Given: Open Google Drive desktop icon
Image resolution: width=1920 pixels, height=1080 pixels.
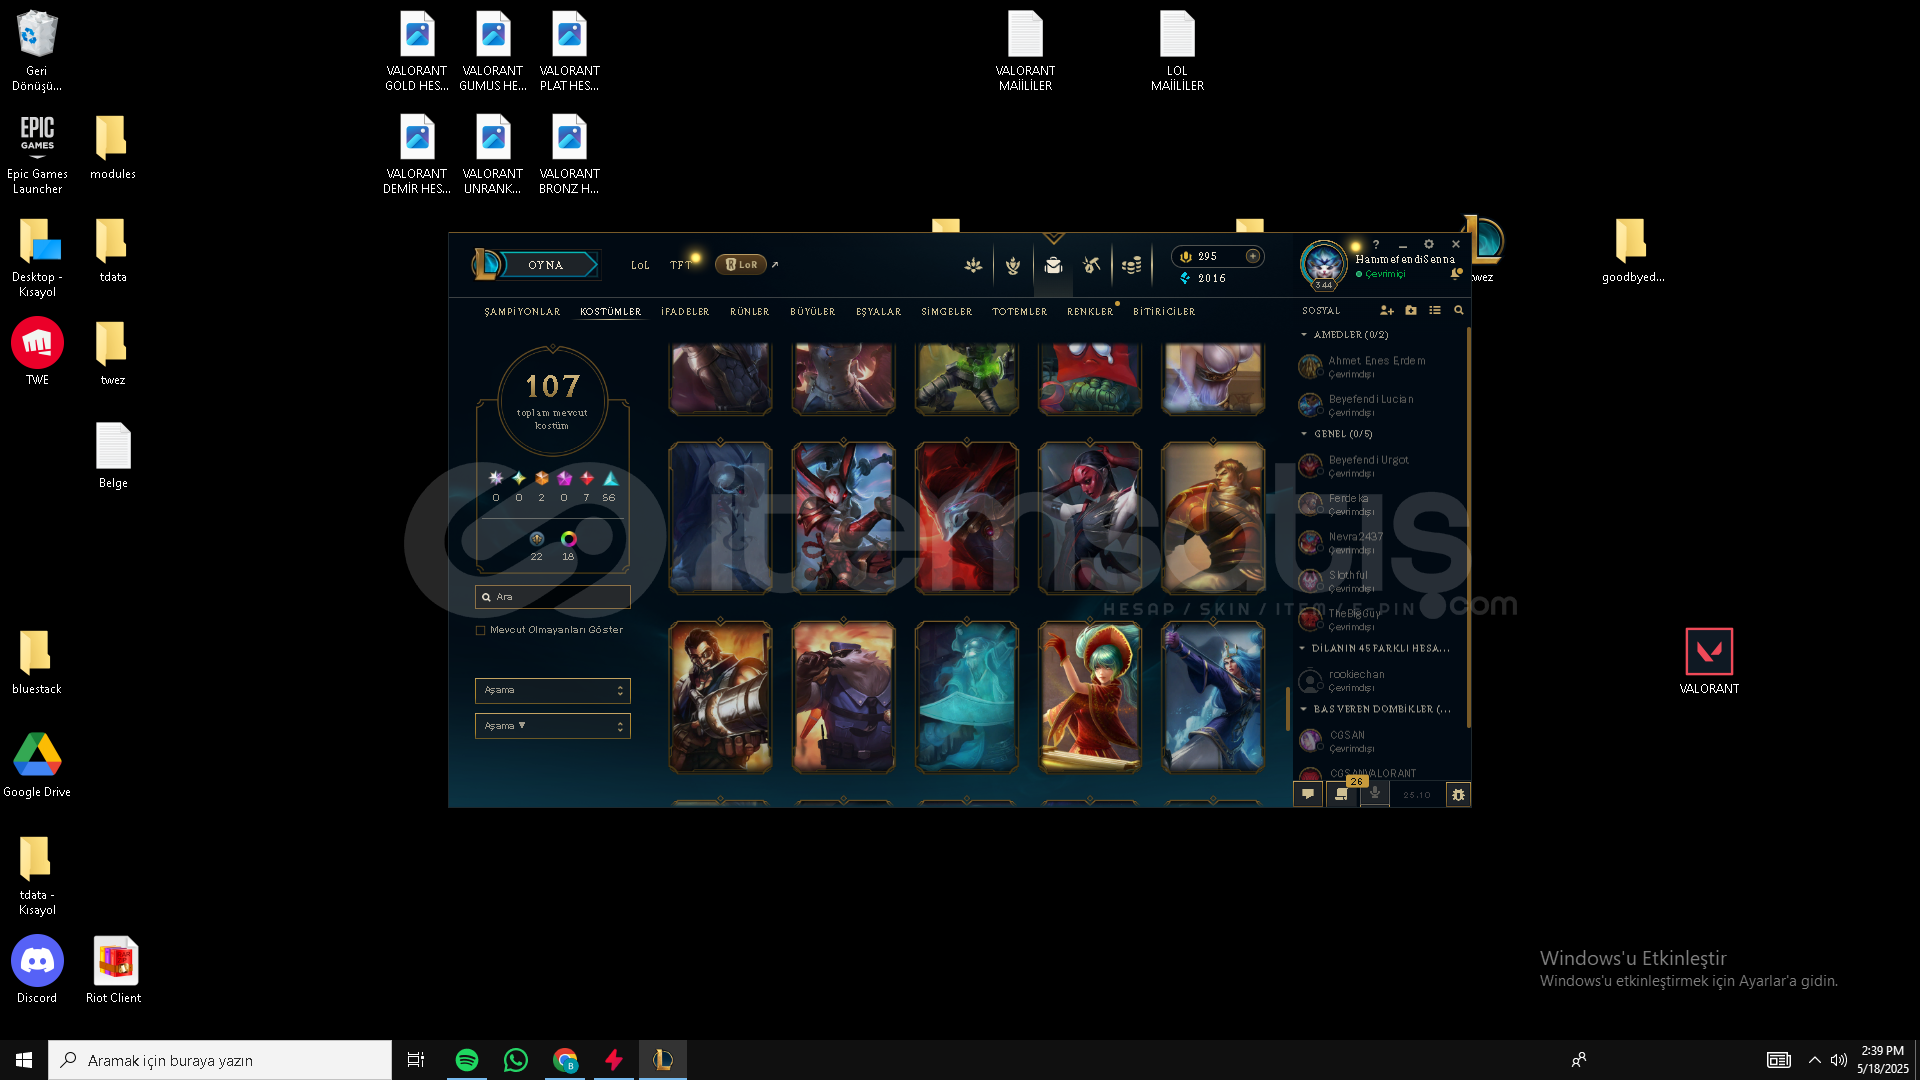Looking at the screenshot, I should pos(37,764).
